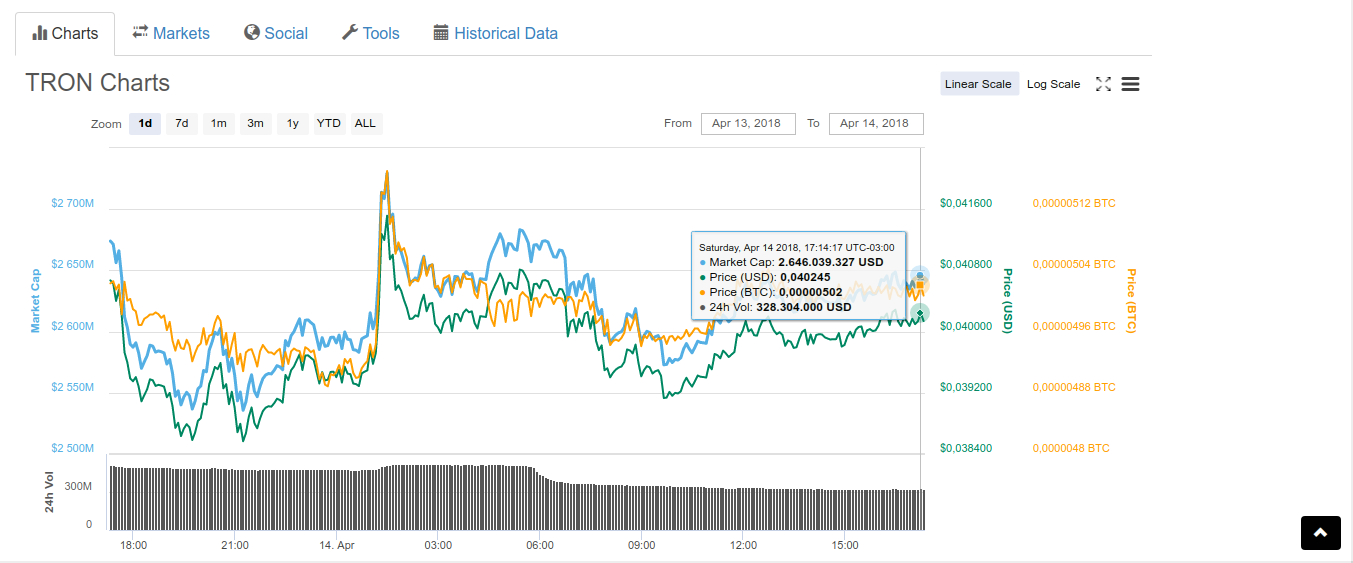
Task: Click the $0,038400 price label
Action: (966, 448)
